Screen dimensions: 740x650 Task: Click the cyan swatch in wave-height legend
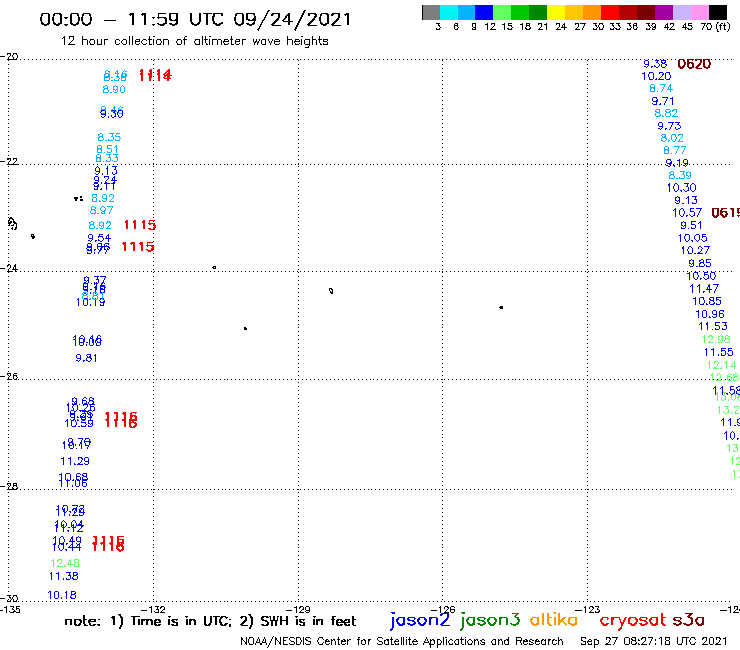point(449,13)
